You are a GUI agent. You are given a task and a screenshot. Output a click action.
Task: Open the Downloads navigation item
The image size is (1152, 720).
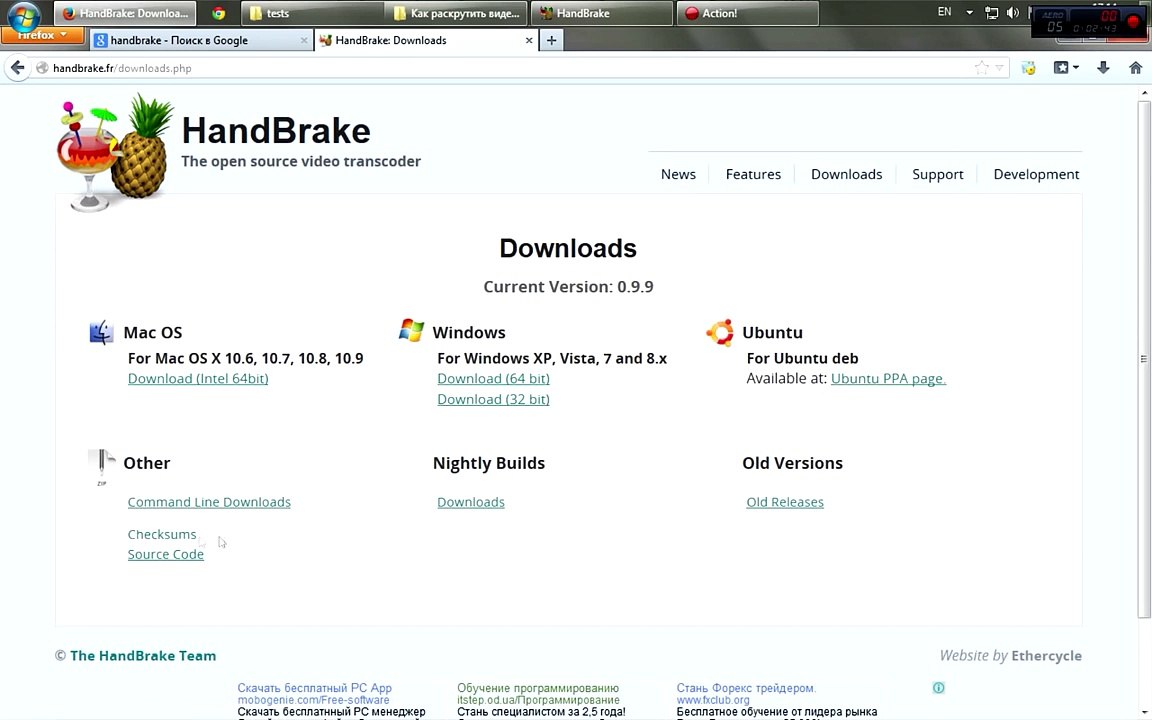click(846, 174)
